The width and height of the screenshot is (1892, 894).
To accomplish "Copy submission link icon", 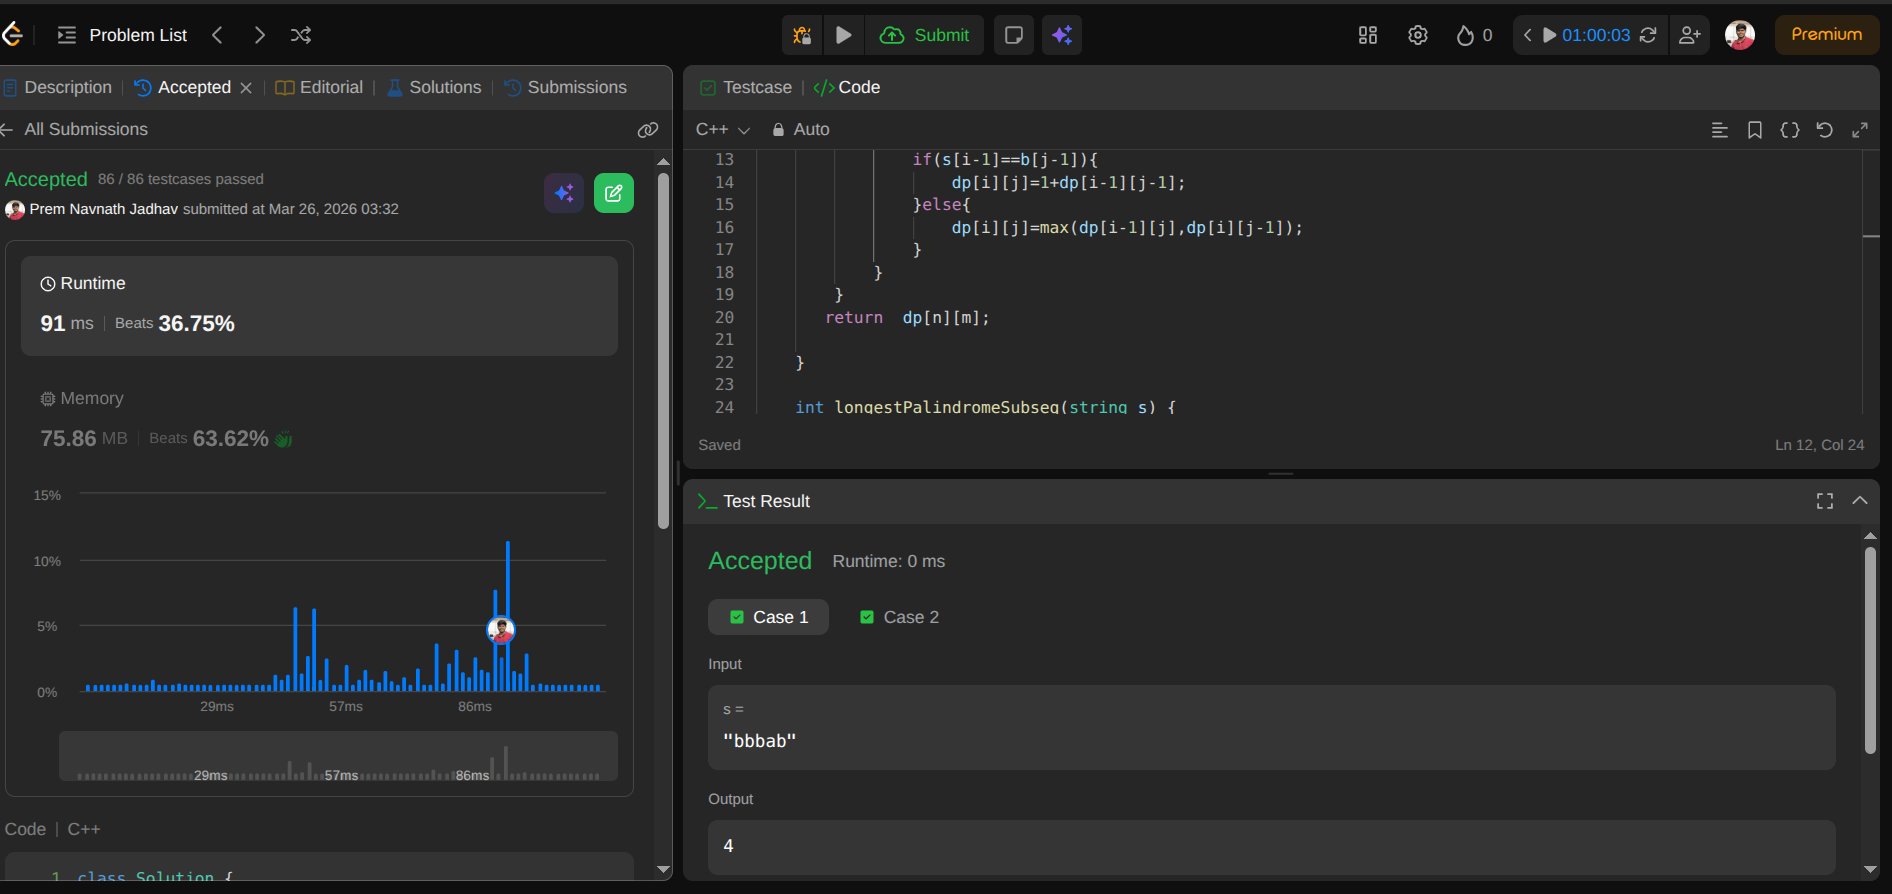I will tap(648, 130).
